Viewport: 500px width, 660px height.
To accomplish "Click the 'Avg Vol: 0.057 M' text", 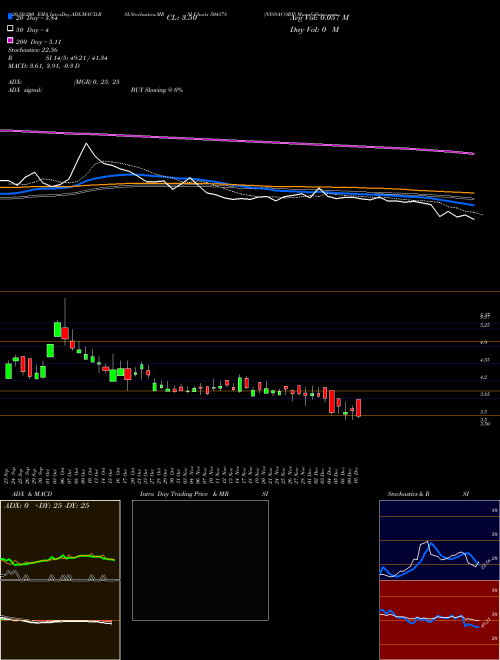I will click(x=319, y=18).
